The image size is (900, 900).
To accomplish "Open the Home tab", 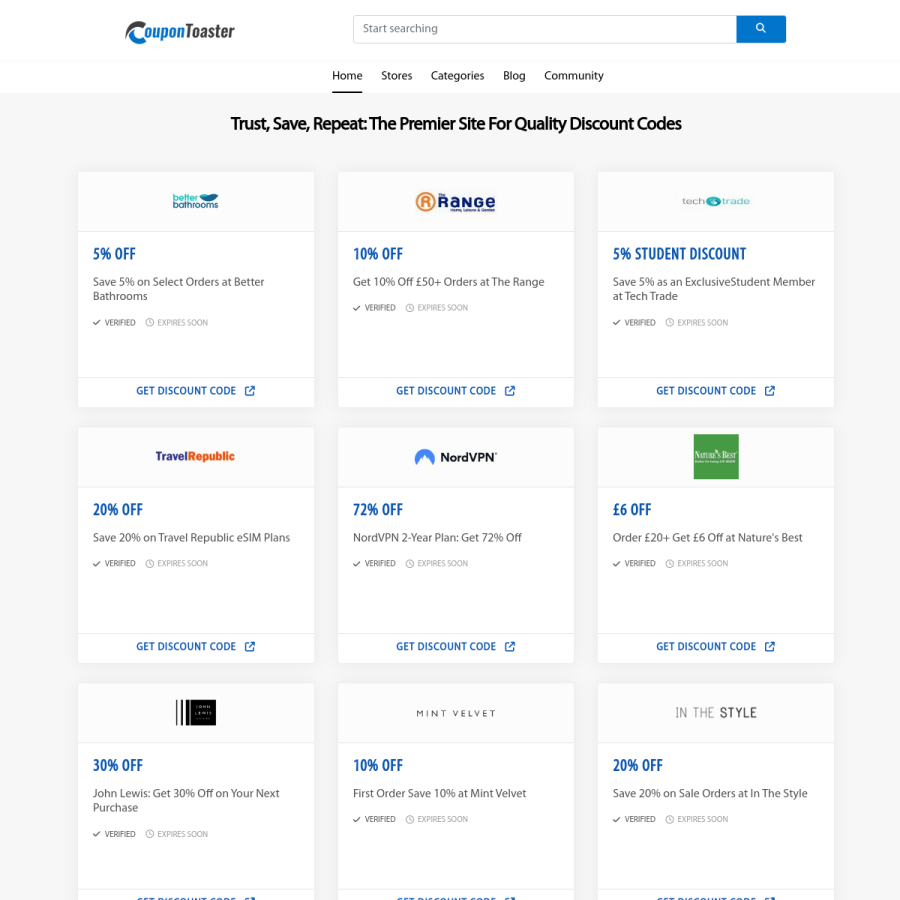I will [347, 76].
